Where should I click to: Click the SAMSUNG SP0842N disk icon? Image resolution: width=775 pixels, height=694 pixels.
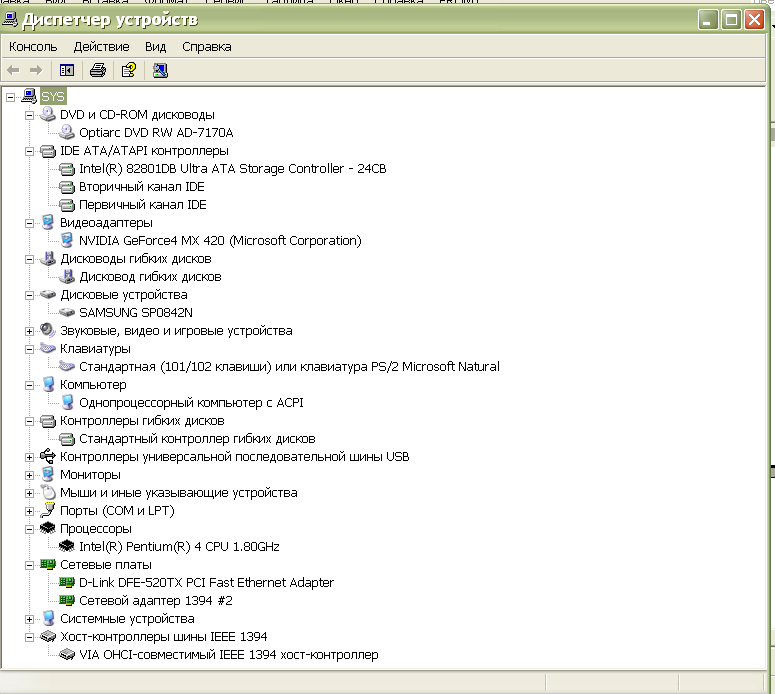67,312
